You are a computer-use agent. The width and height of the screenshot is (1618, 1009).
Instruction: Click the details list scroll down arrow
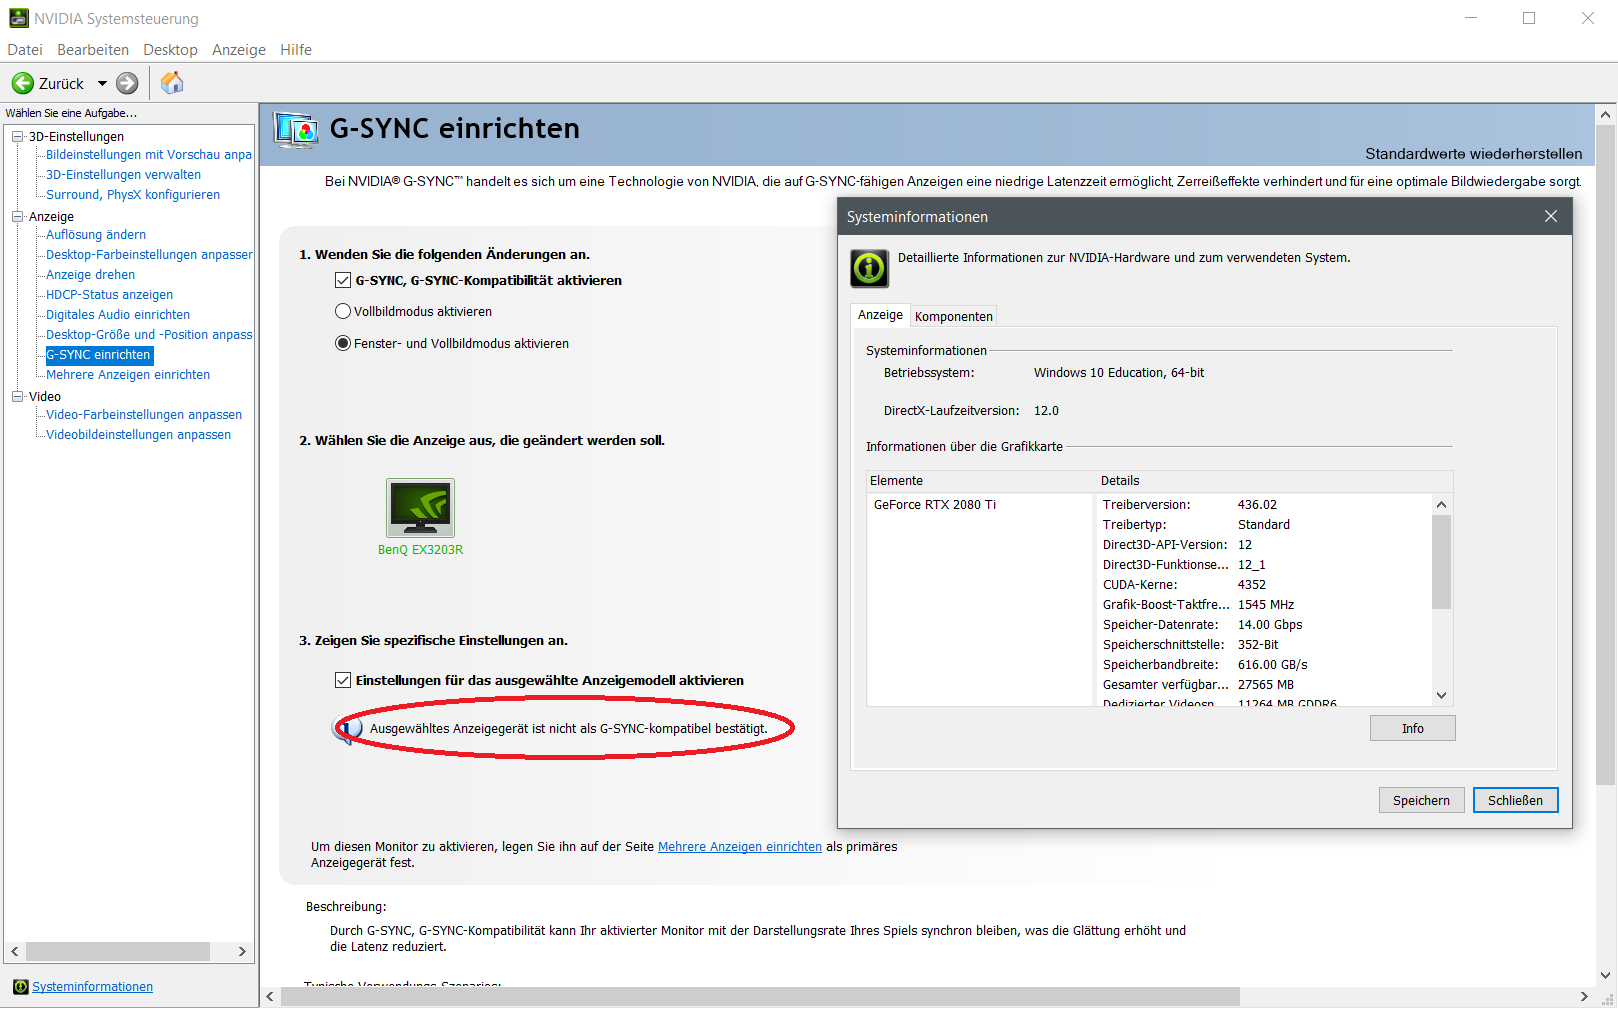coord(1441,696)
